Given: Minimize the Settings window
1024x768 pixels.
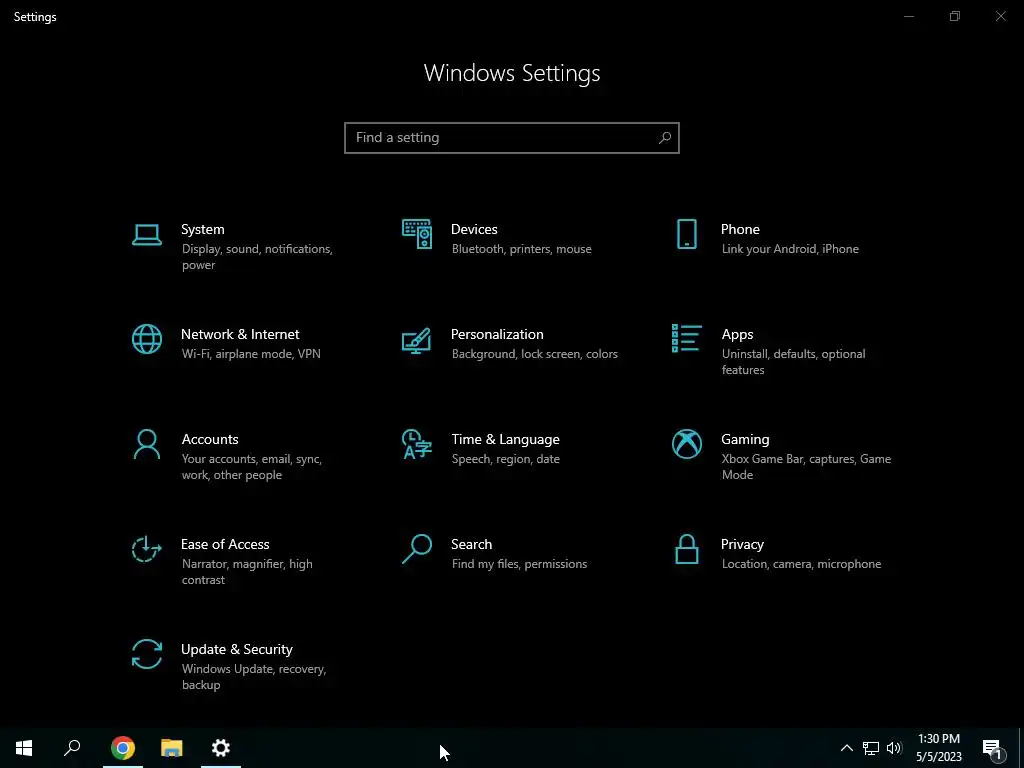Looking at the screenshot, I should click(x=908, y=16).
